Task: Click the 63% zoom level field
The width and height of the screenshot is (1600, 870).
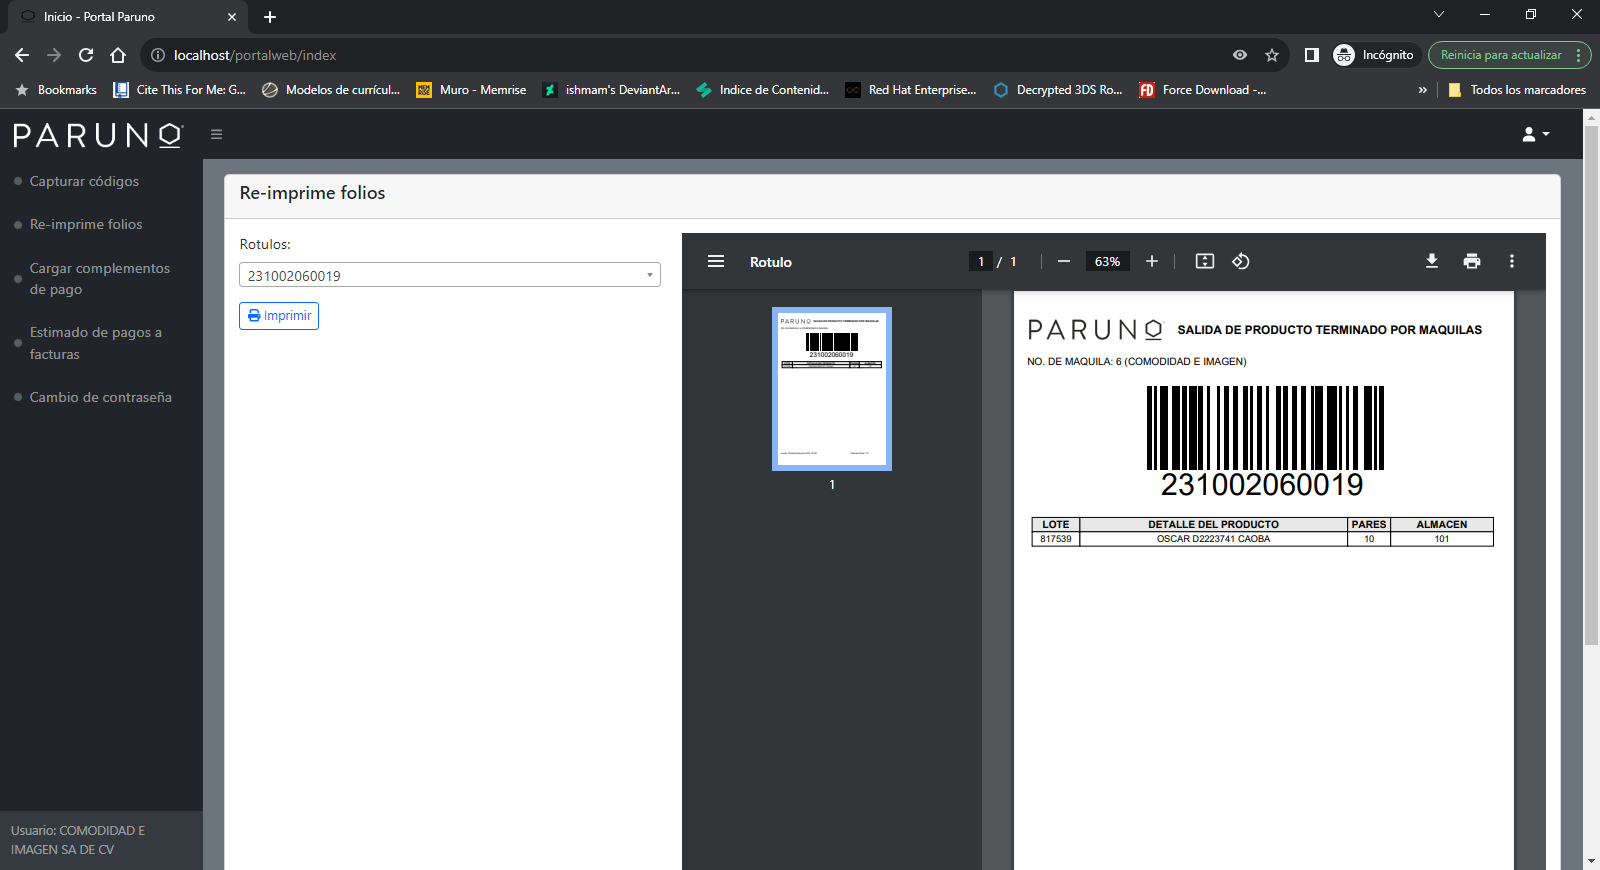Action: 1107,262
